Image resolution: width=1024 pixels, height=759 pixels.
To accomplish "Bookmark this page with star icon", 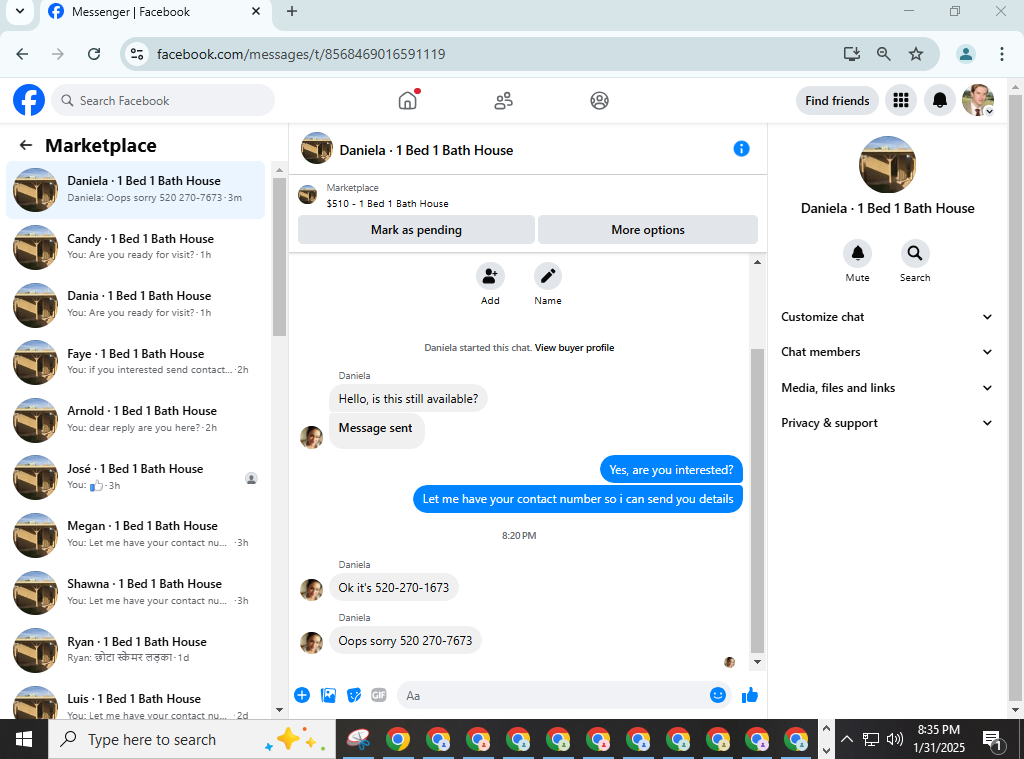I will pyautogui.click(x=916, y=54).
